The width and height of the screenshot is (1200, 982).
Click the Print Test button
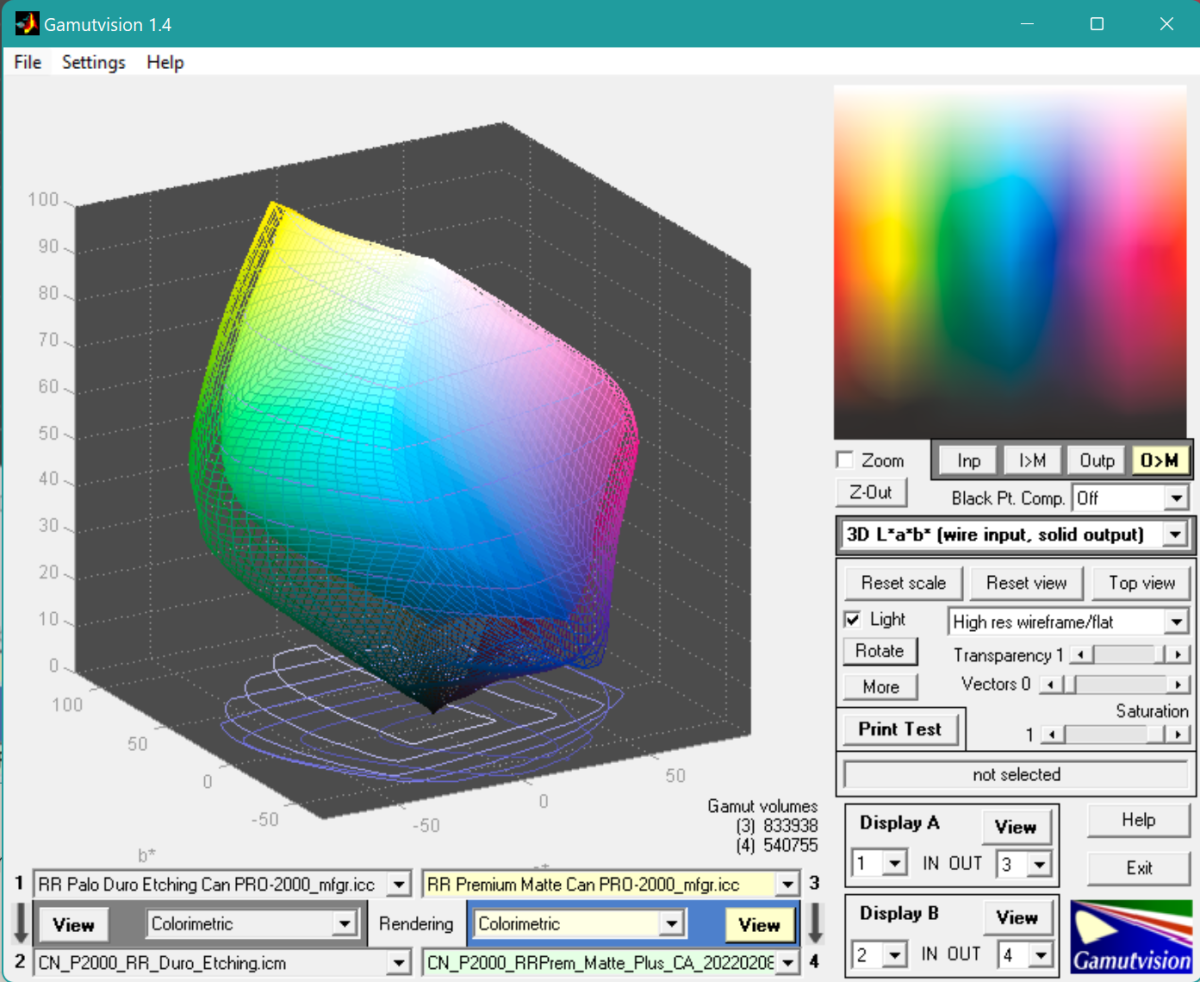click(x=899, y=729)
